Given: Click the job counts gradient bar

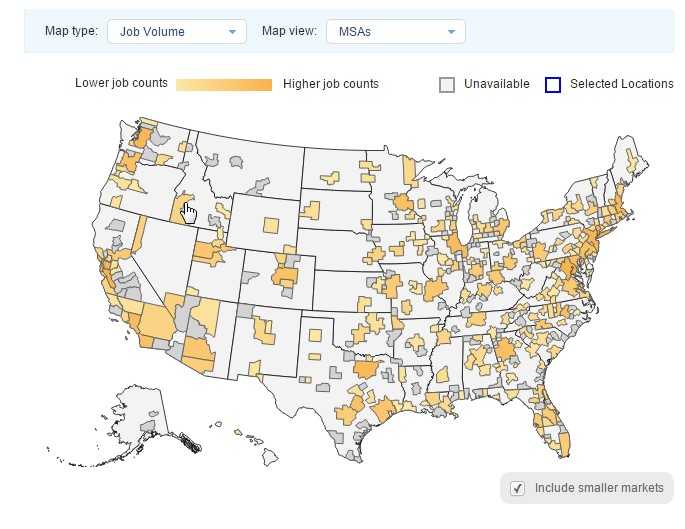Looking at the screenshot, I should click(224, 84).
